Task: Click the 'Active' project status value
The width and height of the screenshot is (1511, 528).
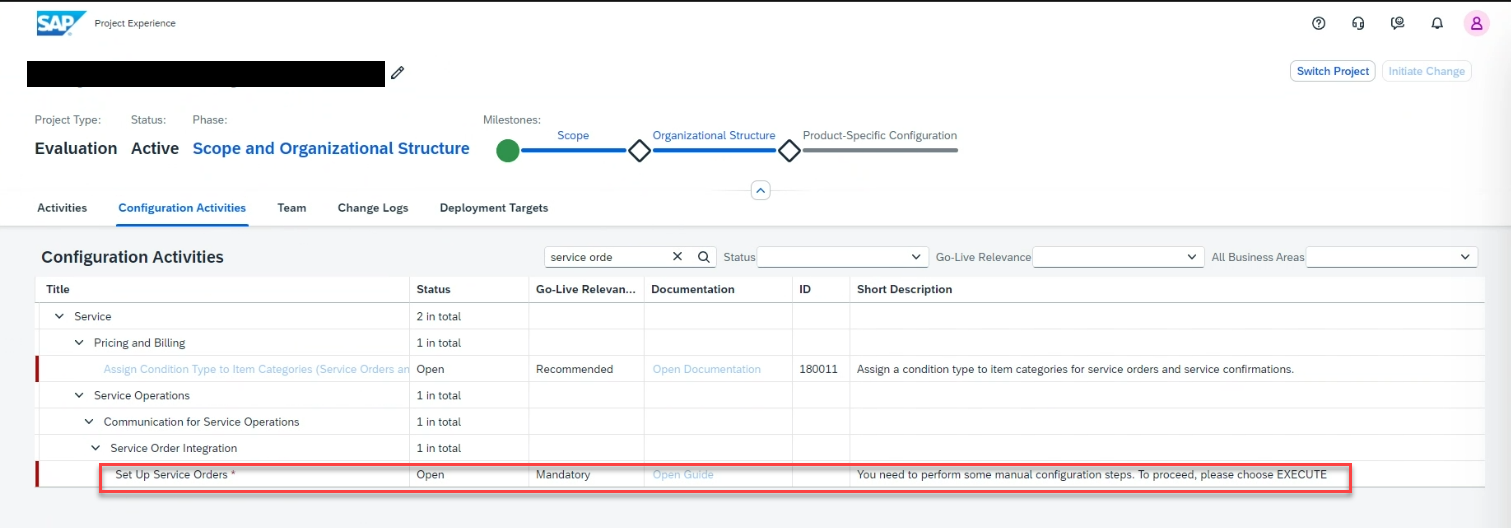Action: click(155, 148)
